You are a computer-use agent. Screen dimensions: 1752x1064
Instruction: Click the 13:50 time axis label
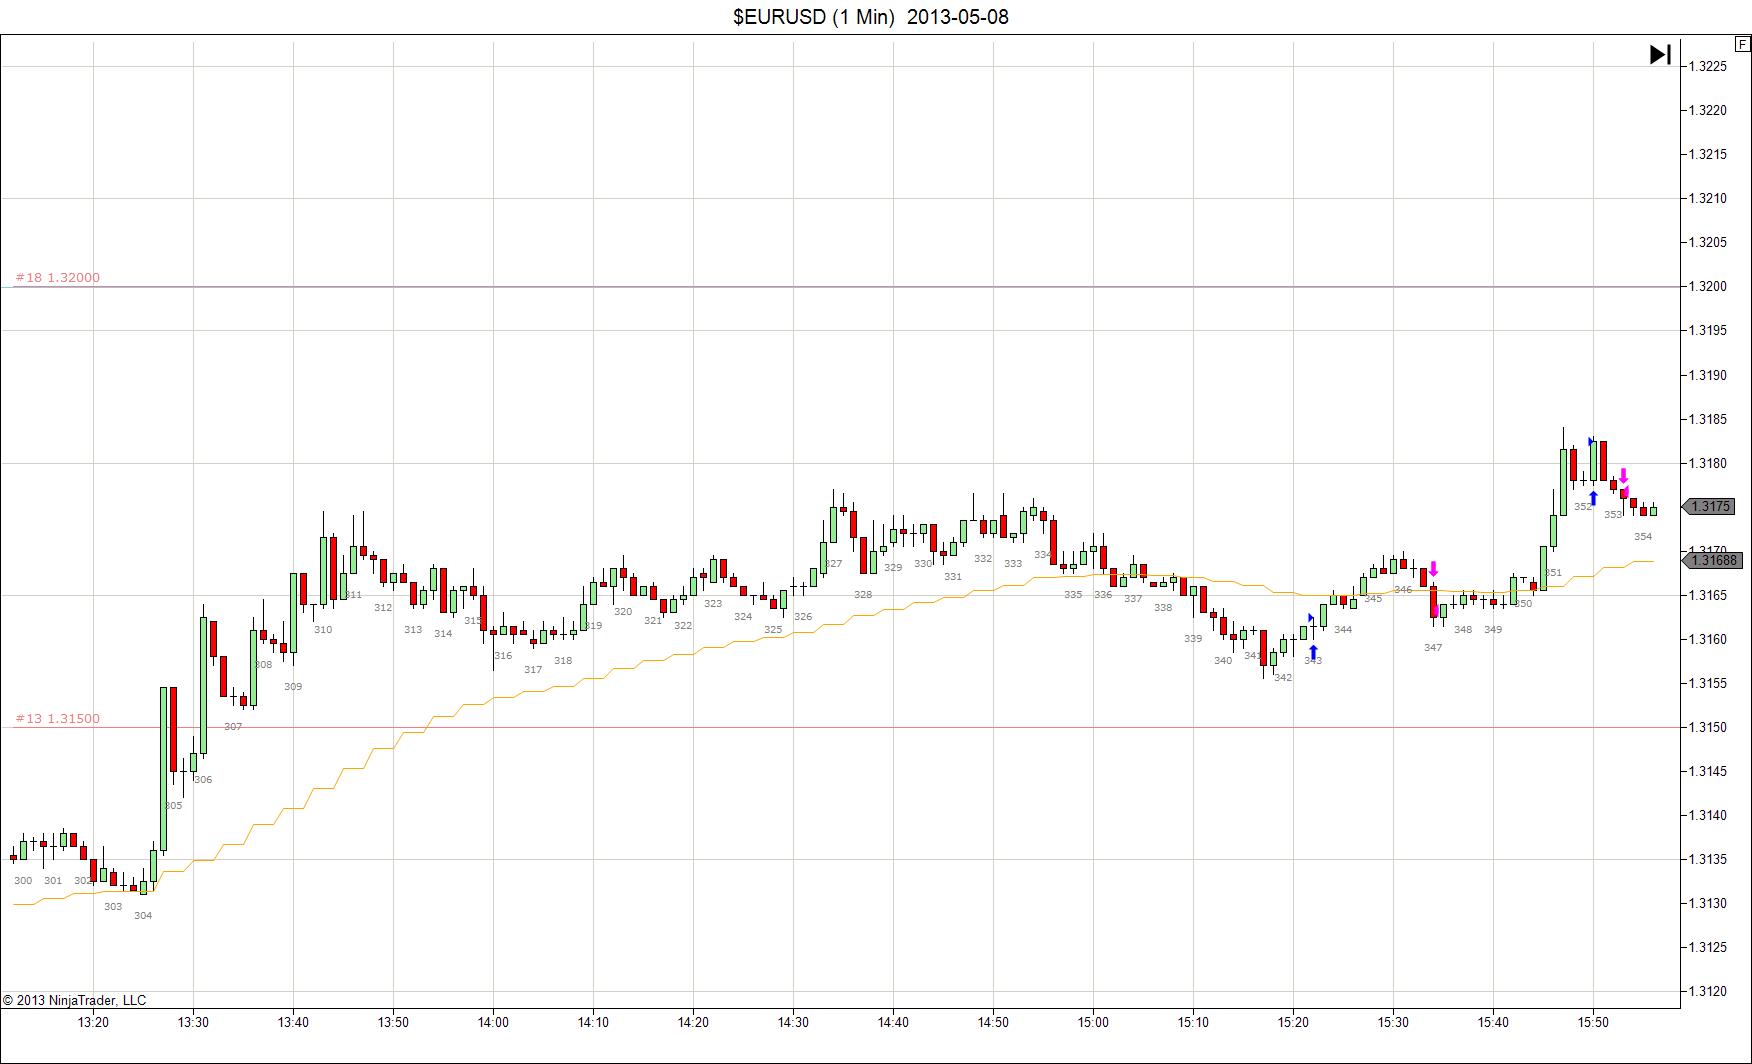pyautogui.click(x=393, y=1022)
